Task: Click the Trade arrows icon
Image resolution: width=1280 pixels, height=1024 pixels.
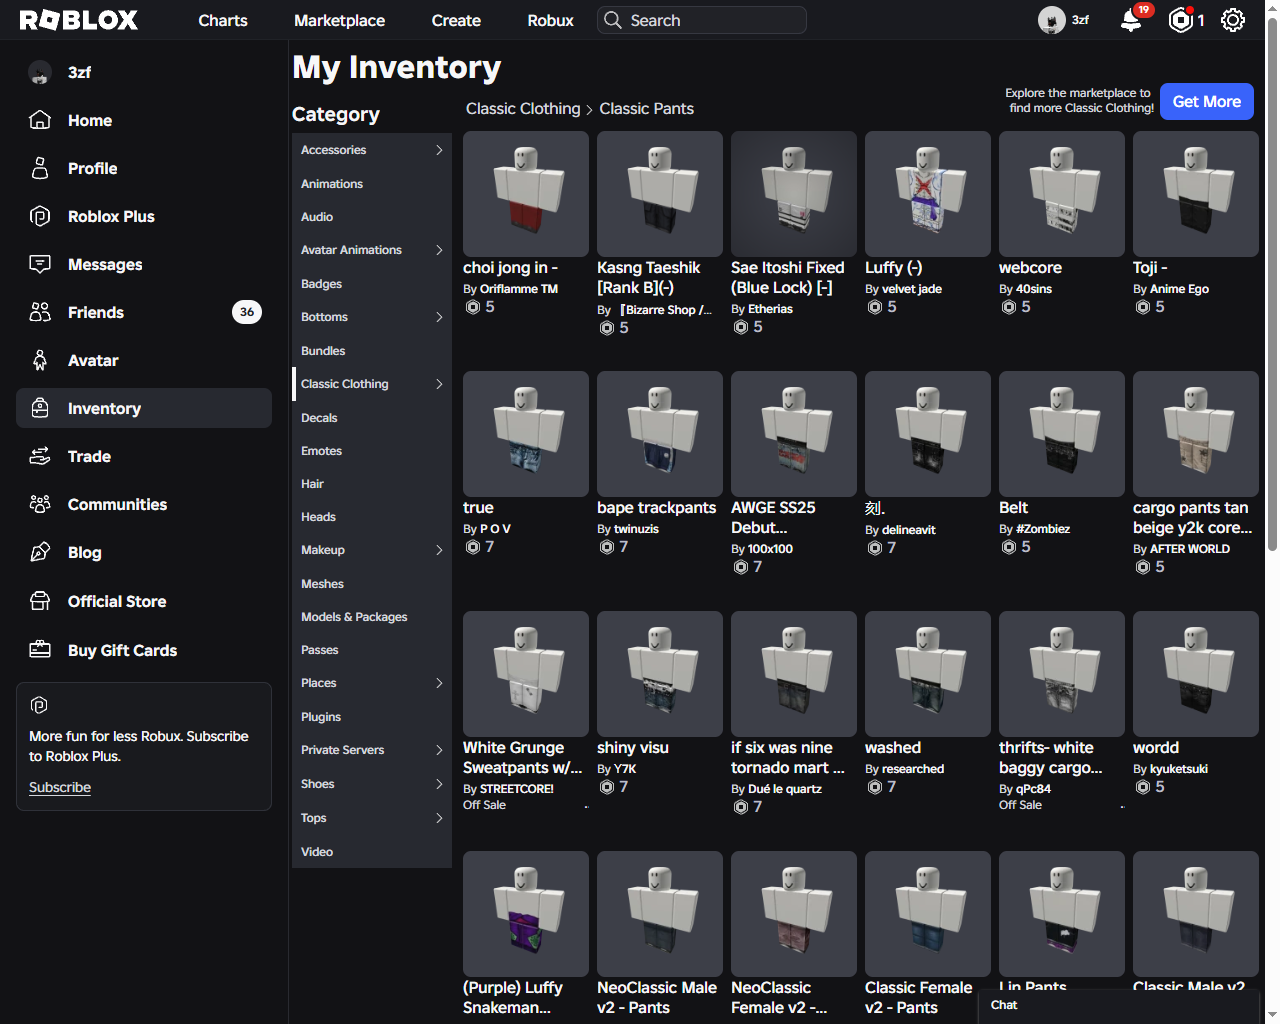Action: point(40,456)
